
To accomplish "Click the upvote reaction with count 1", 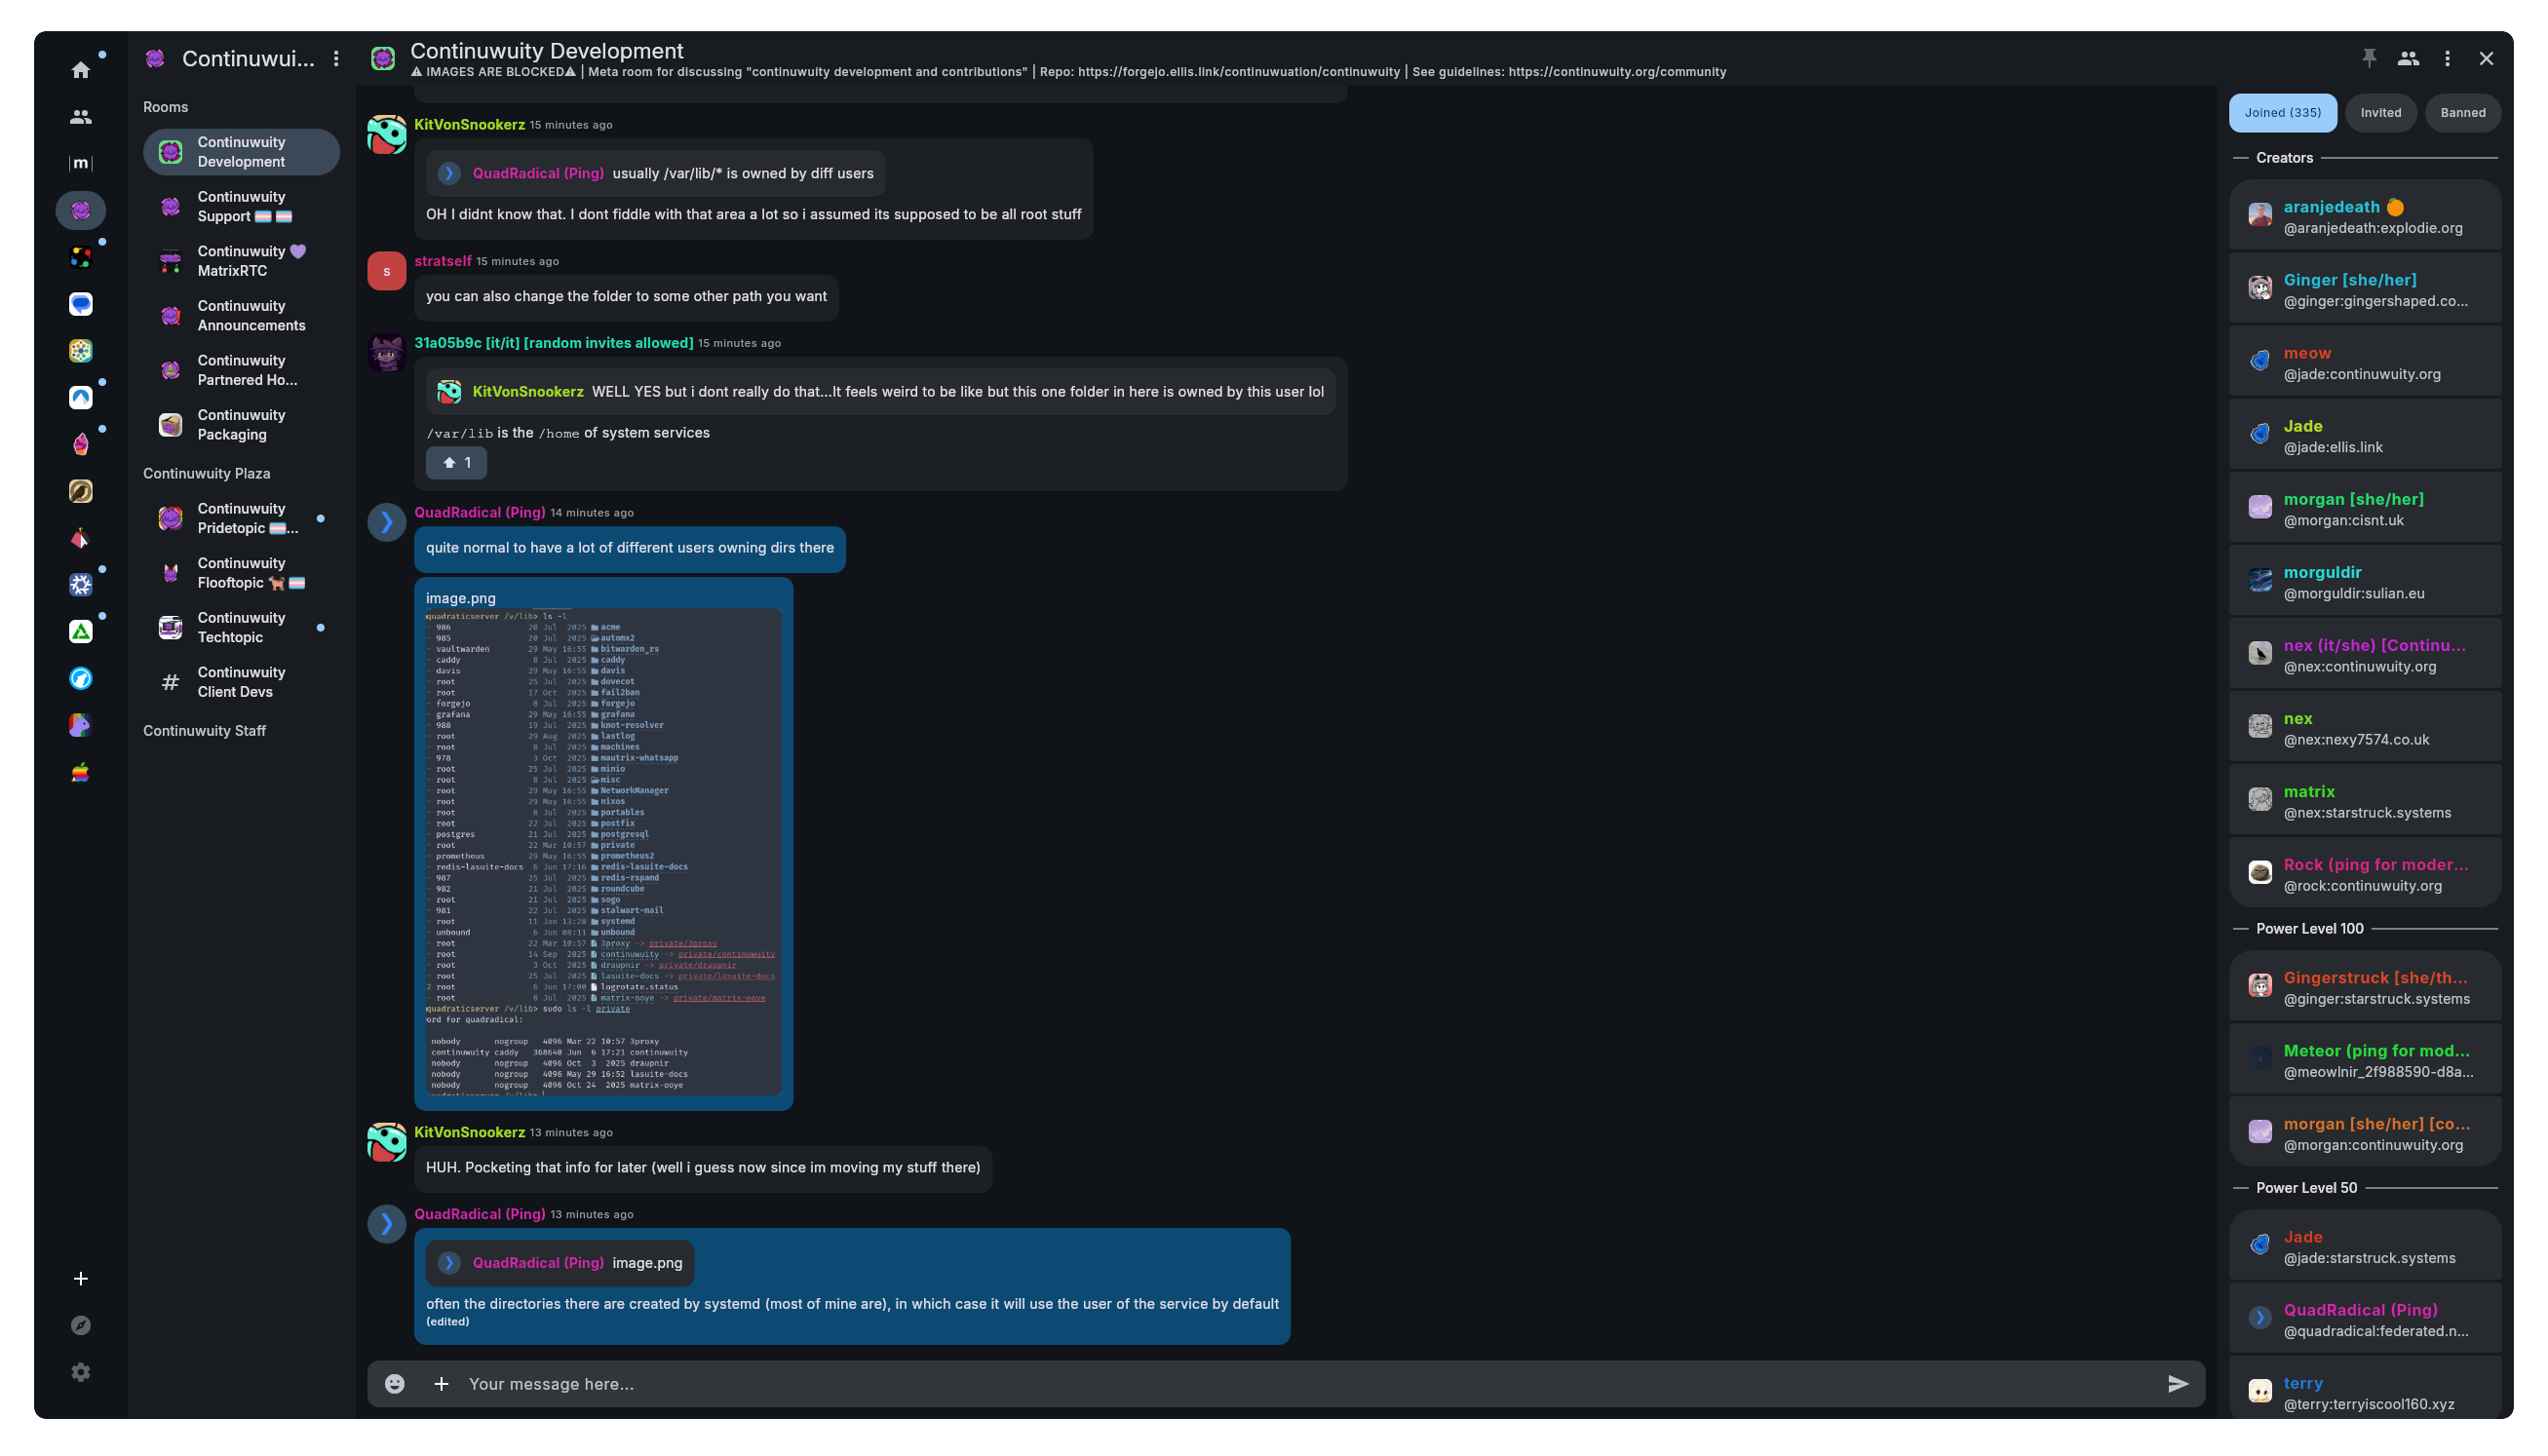I will (x=456, y=462).
